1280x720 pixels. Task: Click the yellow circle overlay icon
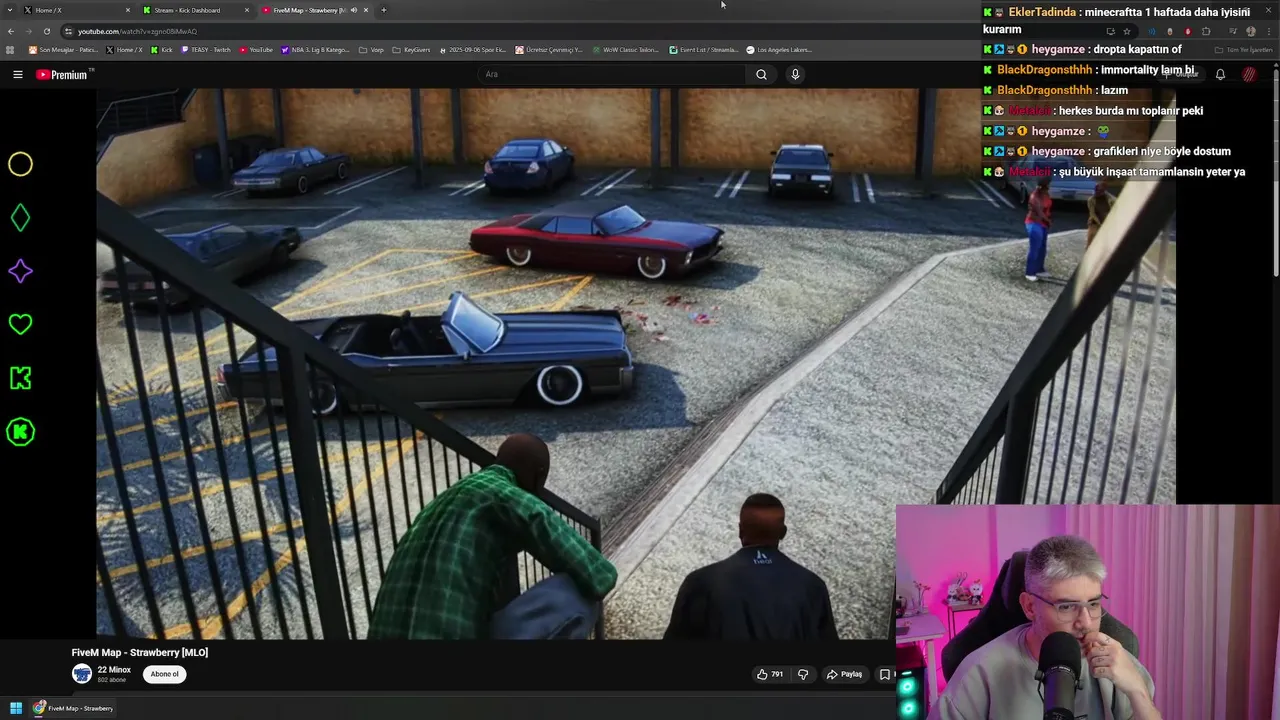point(20,164)
